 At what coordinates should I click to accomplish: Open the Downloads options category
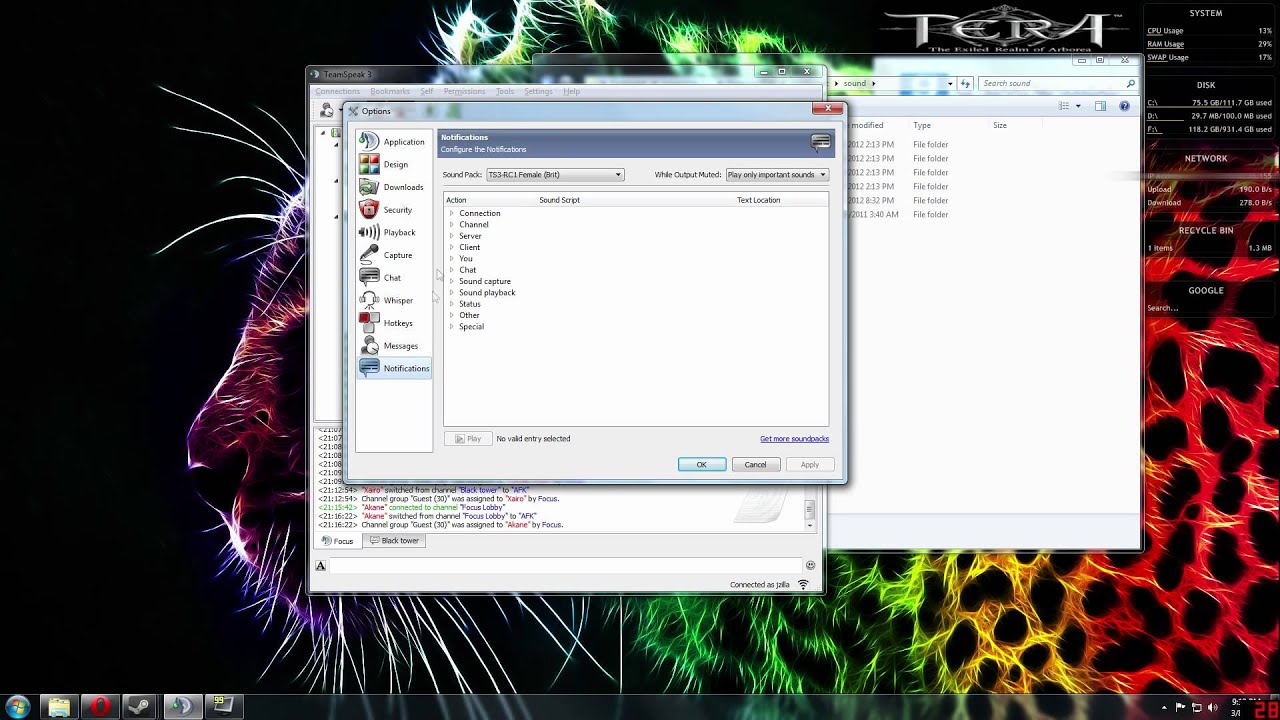[x=394, y=187]
